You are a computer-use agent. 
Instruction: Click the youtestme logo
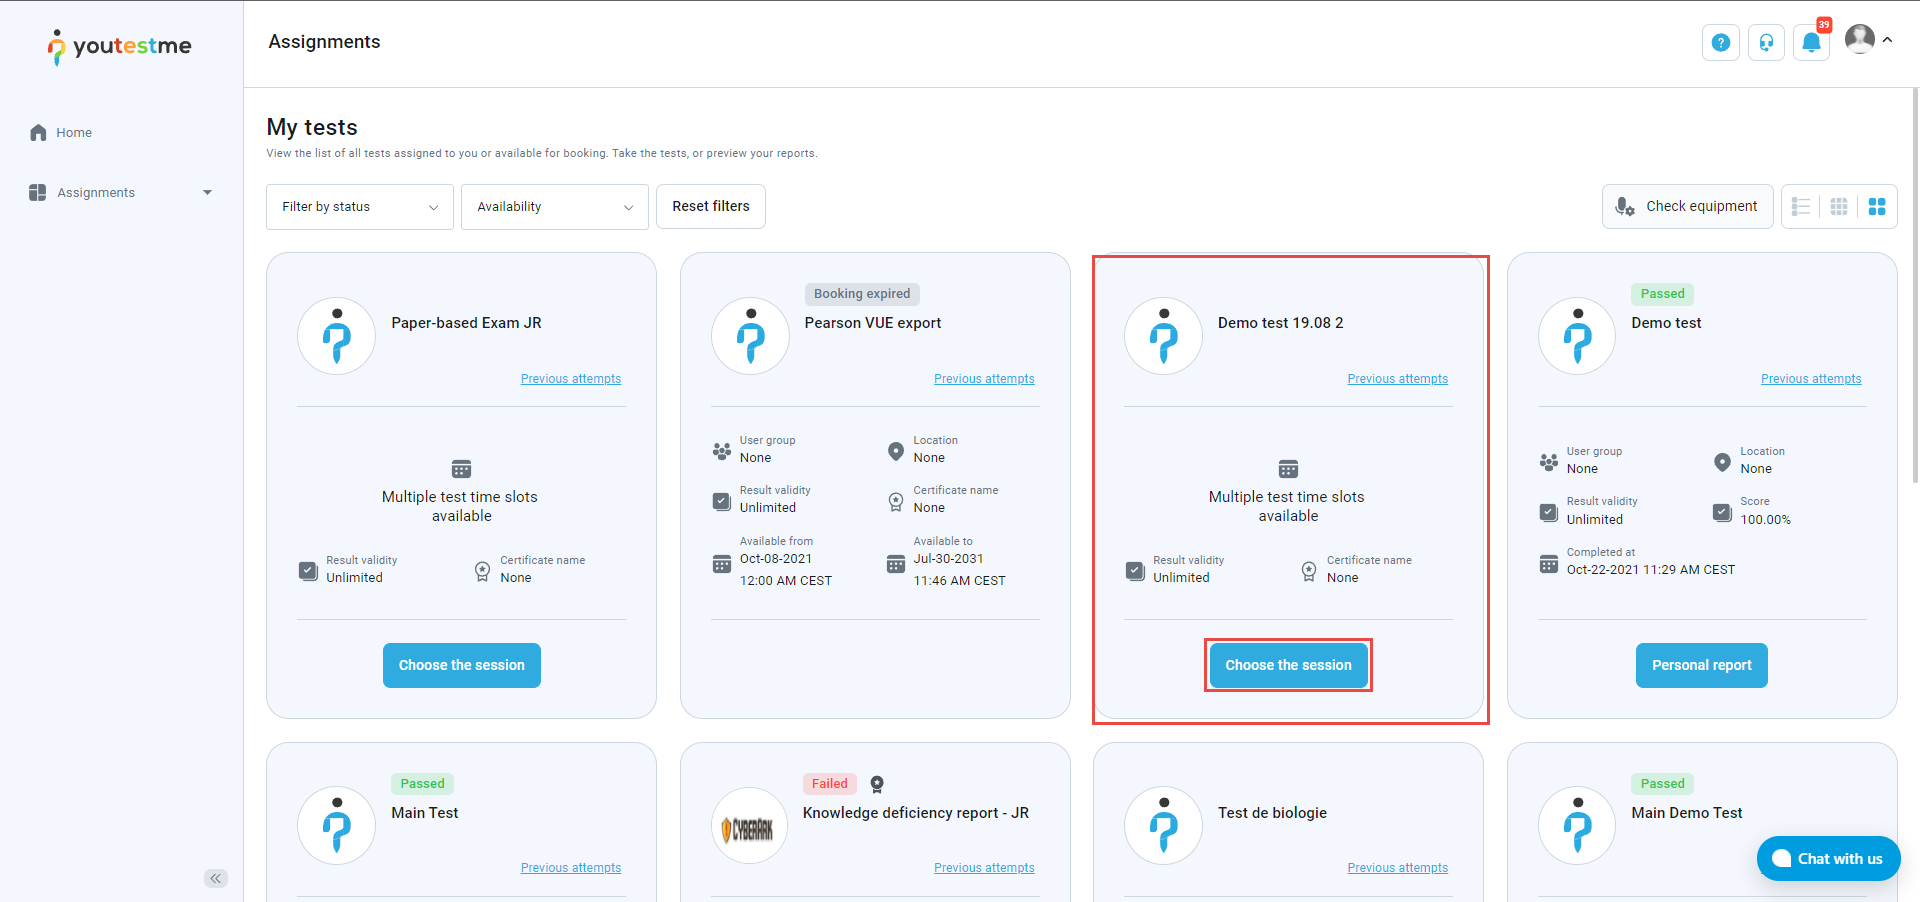120,46
